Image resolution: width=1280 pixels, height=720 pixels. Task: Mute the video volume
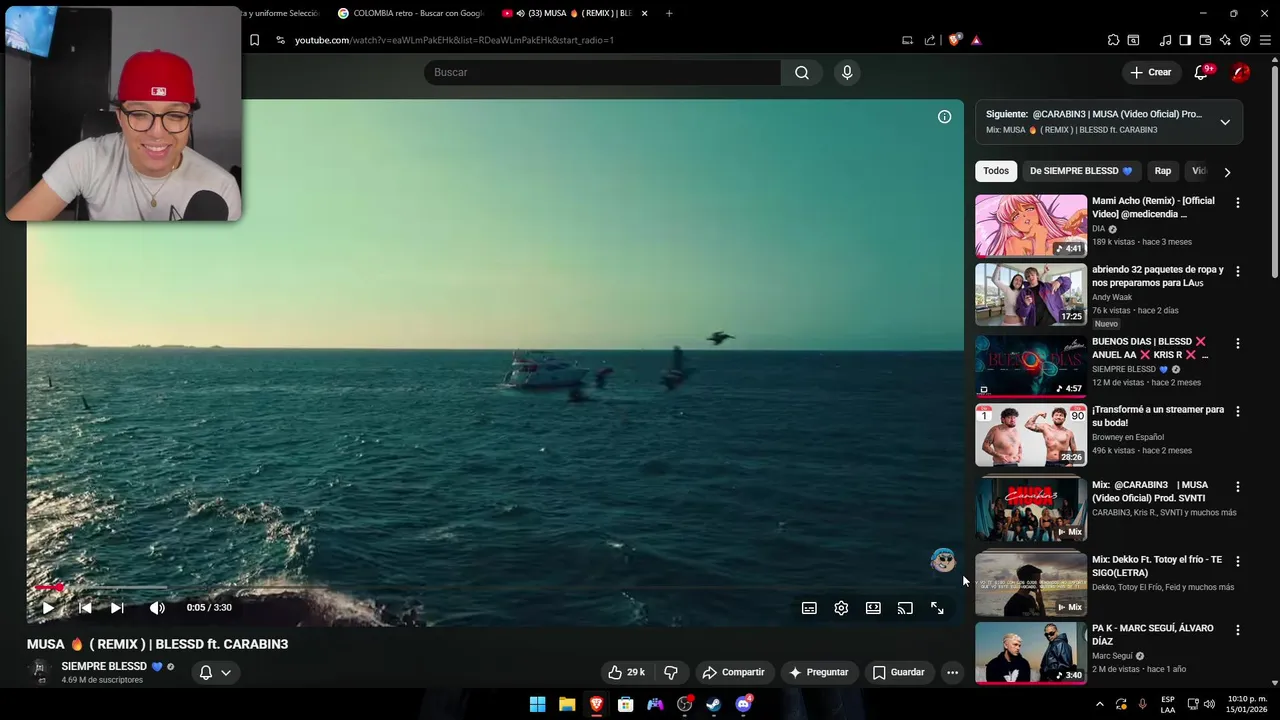[x=157, y=607]
